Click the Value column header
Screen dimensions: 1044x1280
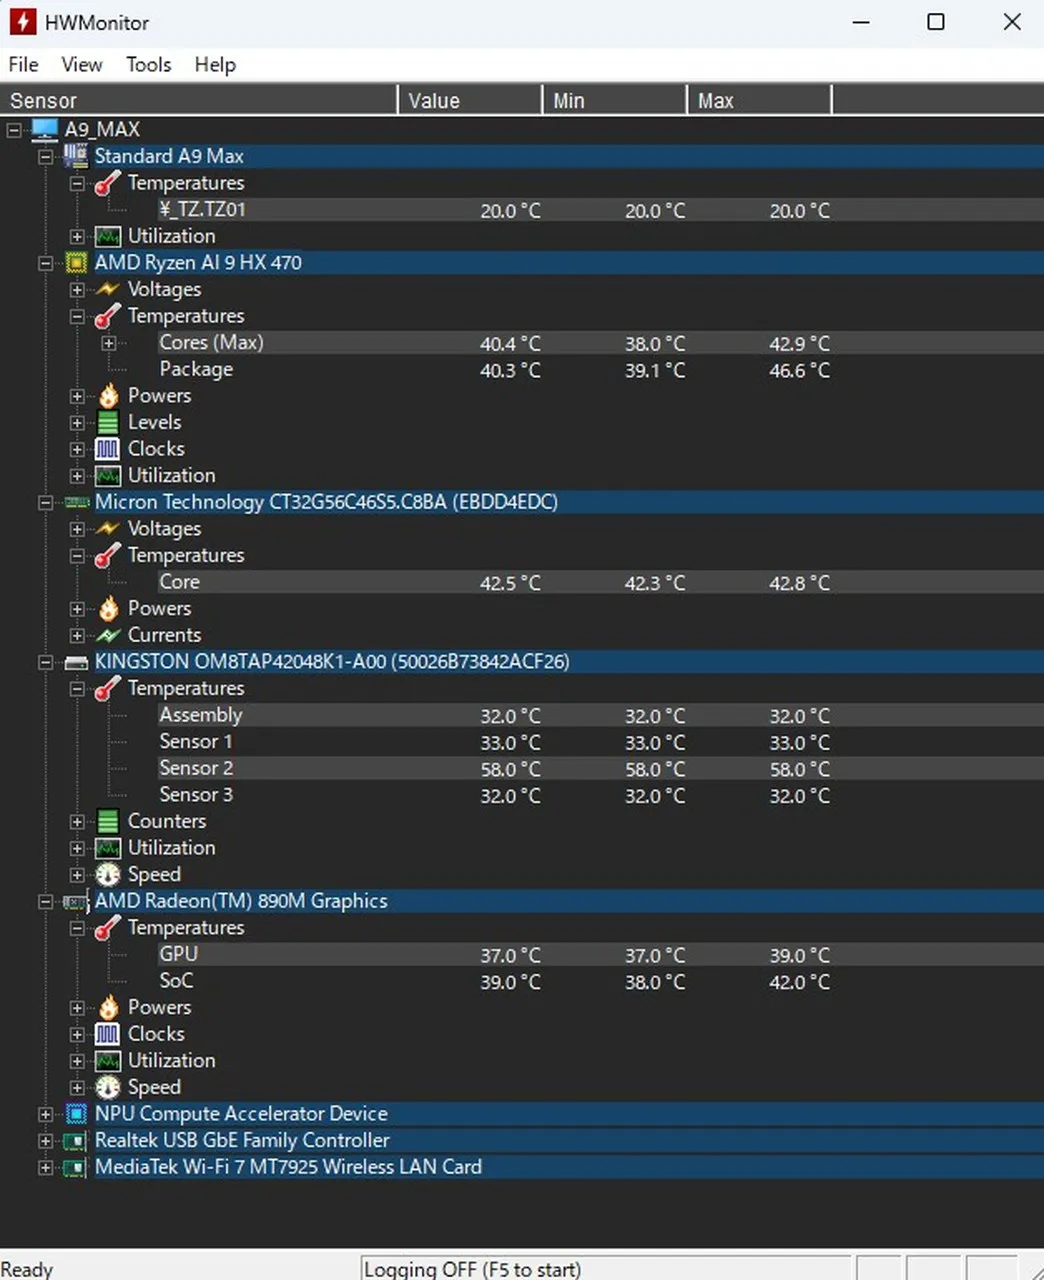pos(470,100)
